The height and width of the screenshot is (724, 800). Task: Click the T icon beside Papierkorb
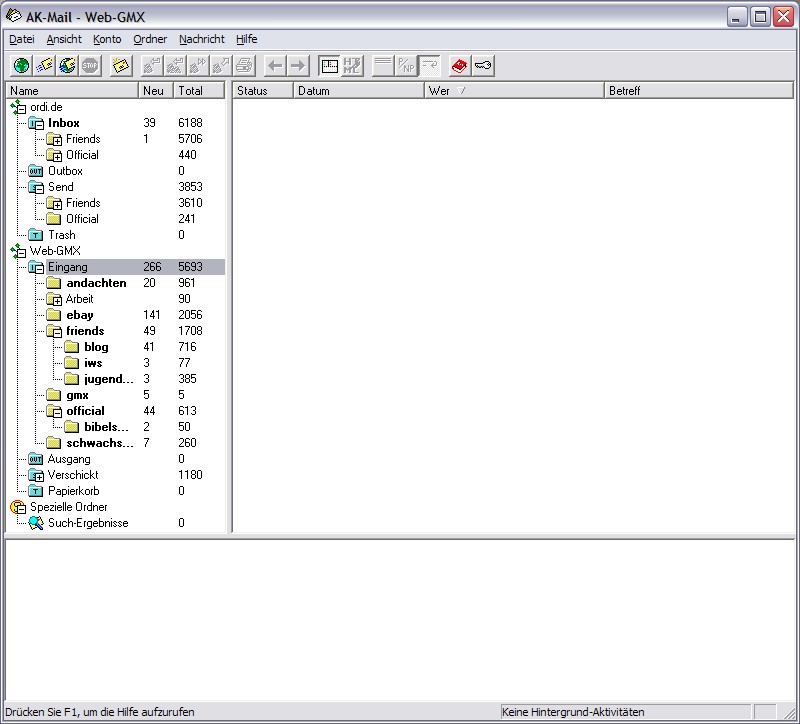35,491
